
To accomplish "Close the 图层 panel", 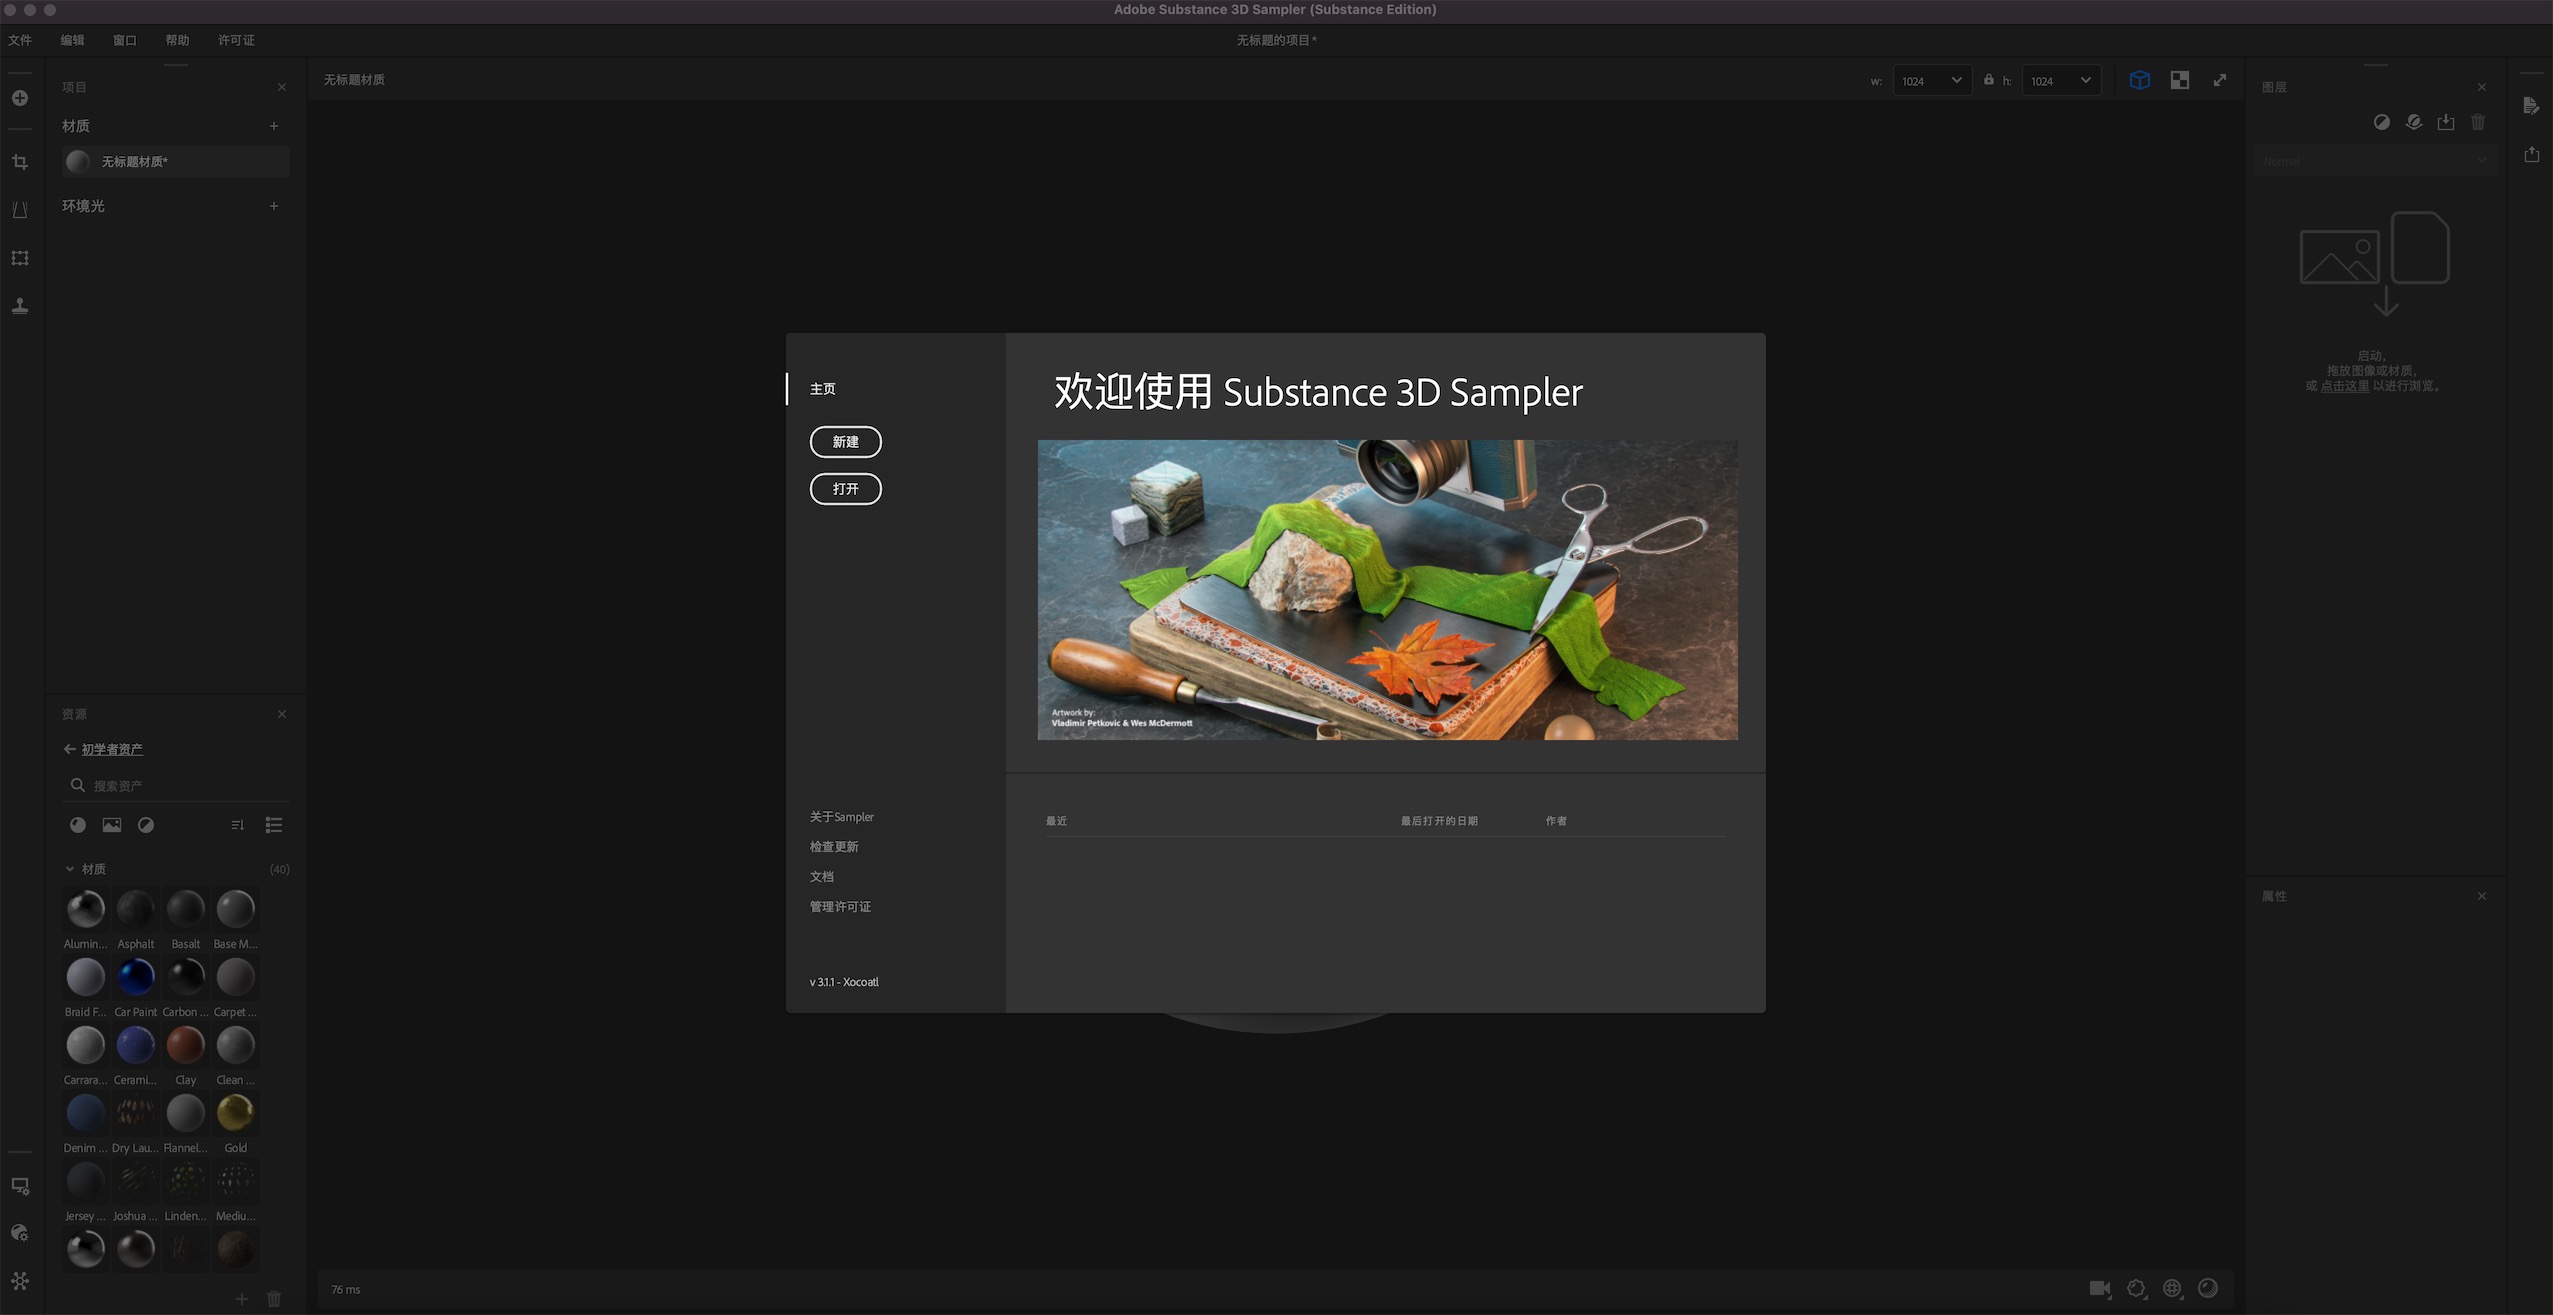I will [x=2482, y=87].
